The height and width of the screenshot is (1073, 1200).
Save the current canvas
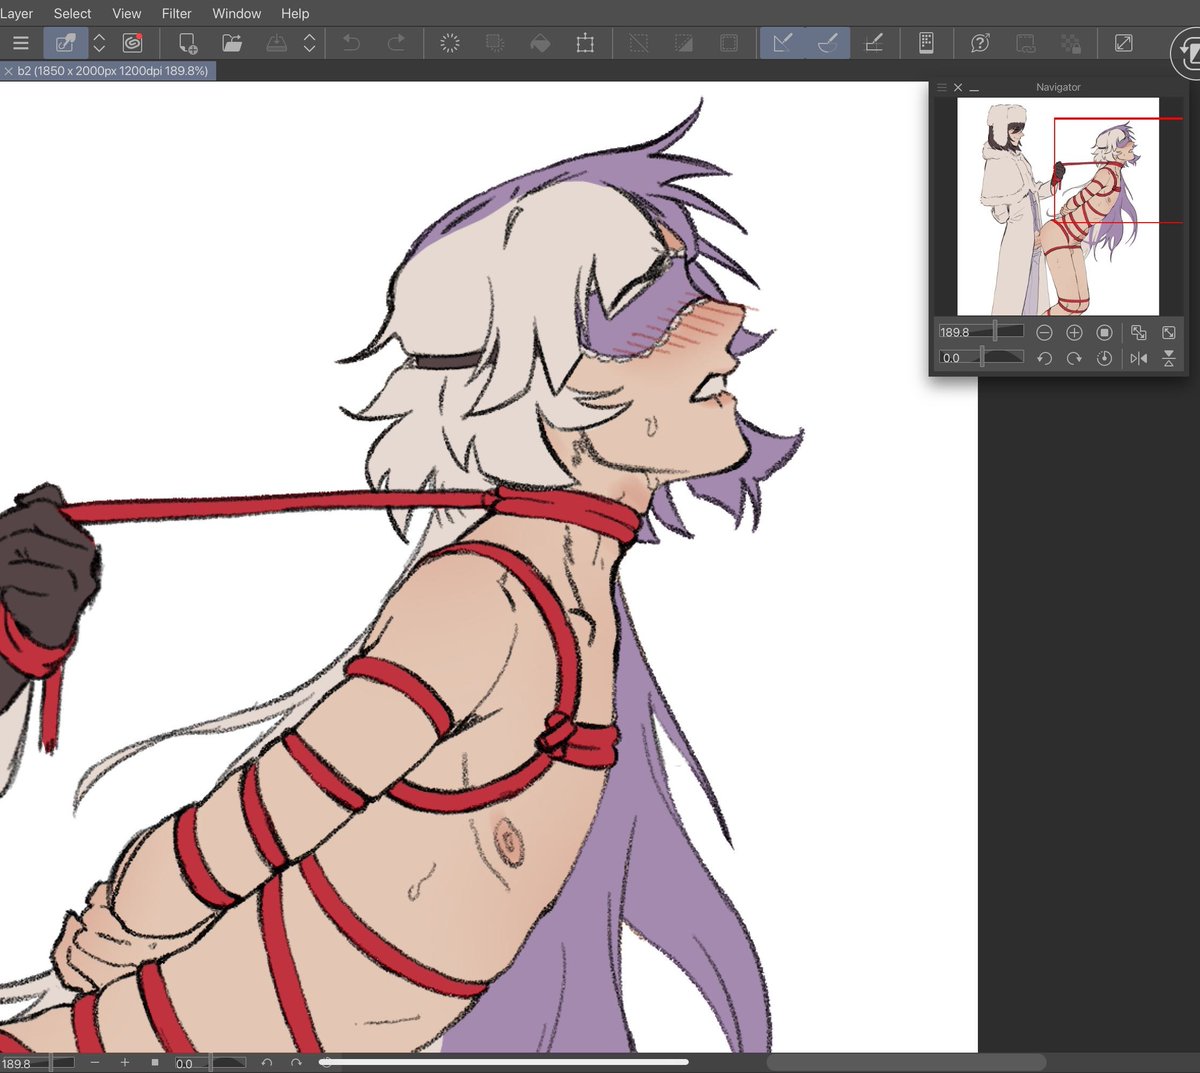click(277, 43)
